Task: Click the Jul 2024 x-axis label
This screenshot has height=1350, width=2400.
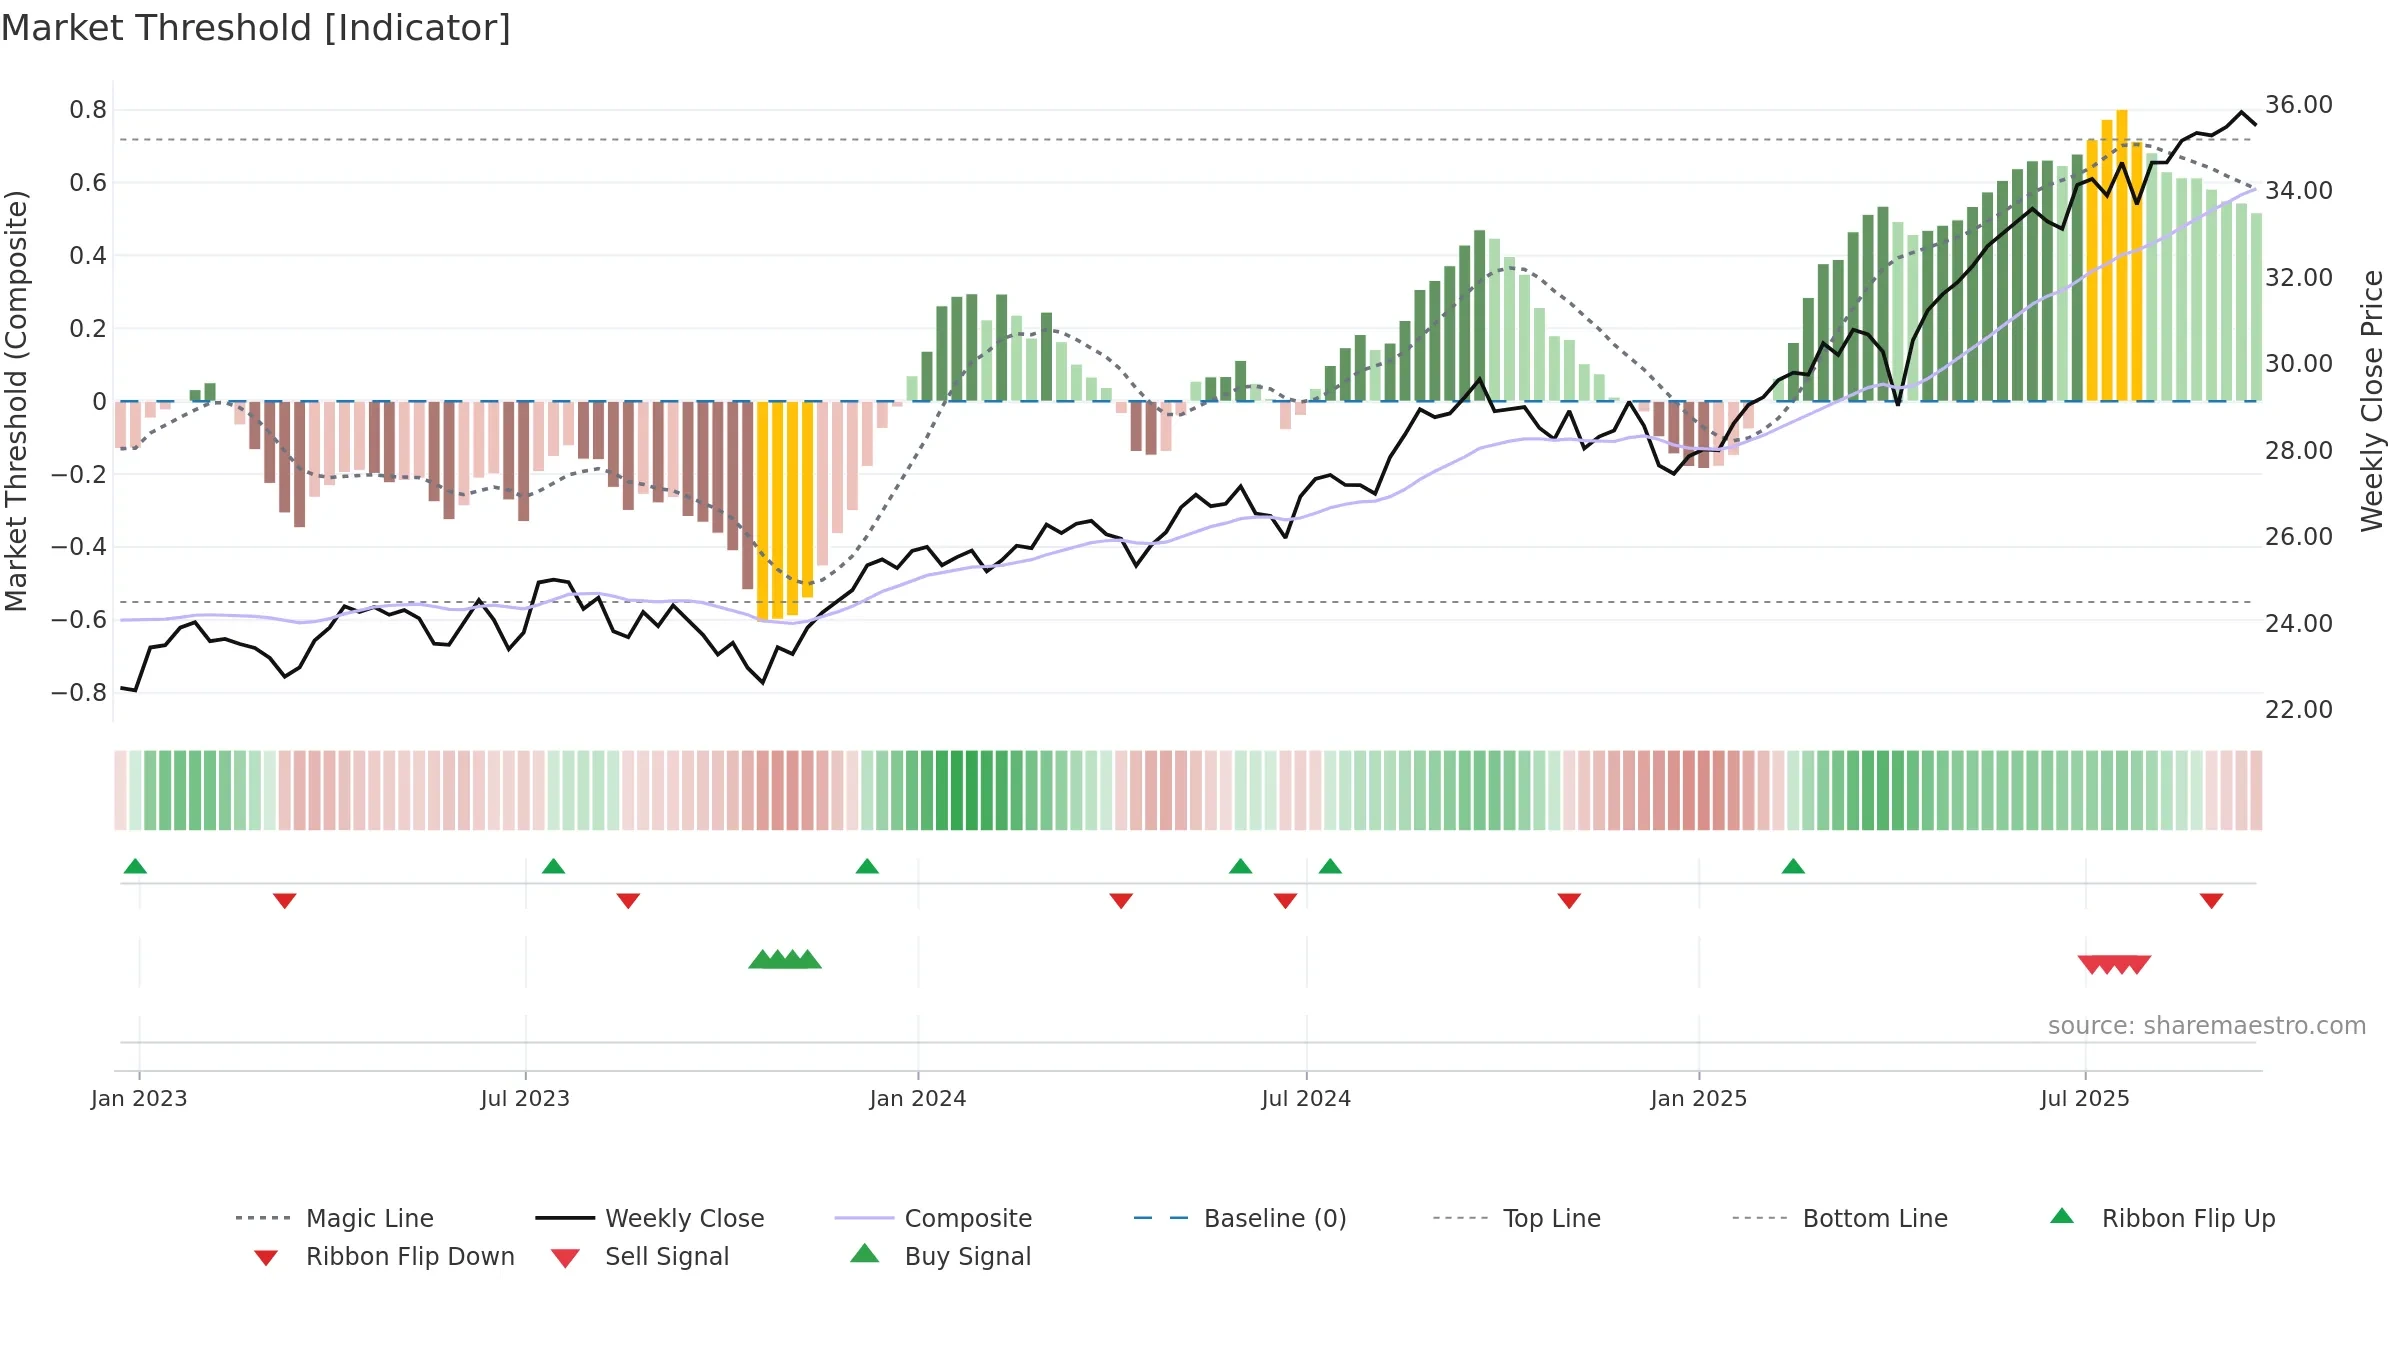Action: click(x=1306, y=1098)
